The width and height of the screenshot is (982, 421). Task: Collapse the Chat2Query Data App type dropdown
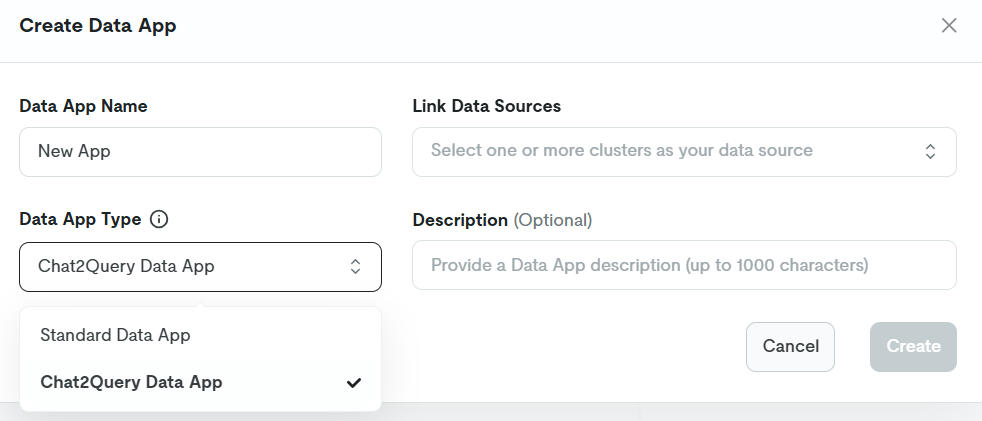tap(199, 266)
